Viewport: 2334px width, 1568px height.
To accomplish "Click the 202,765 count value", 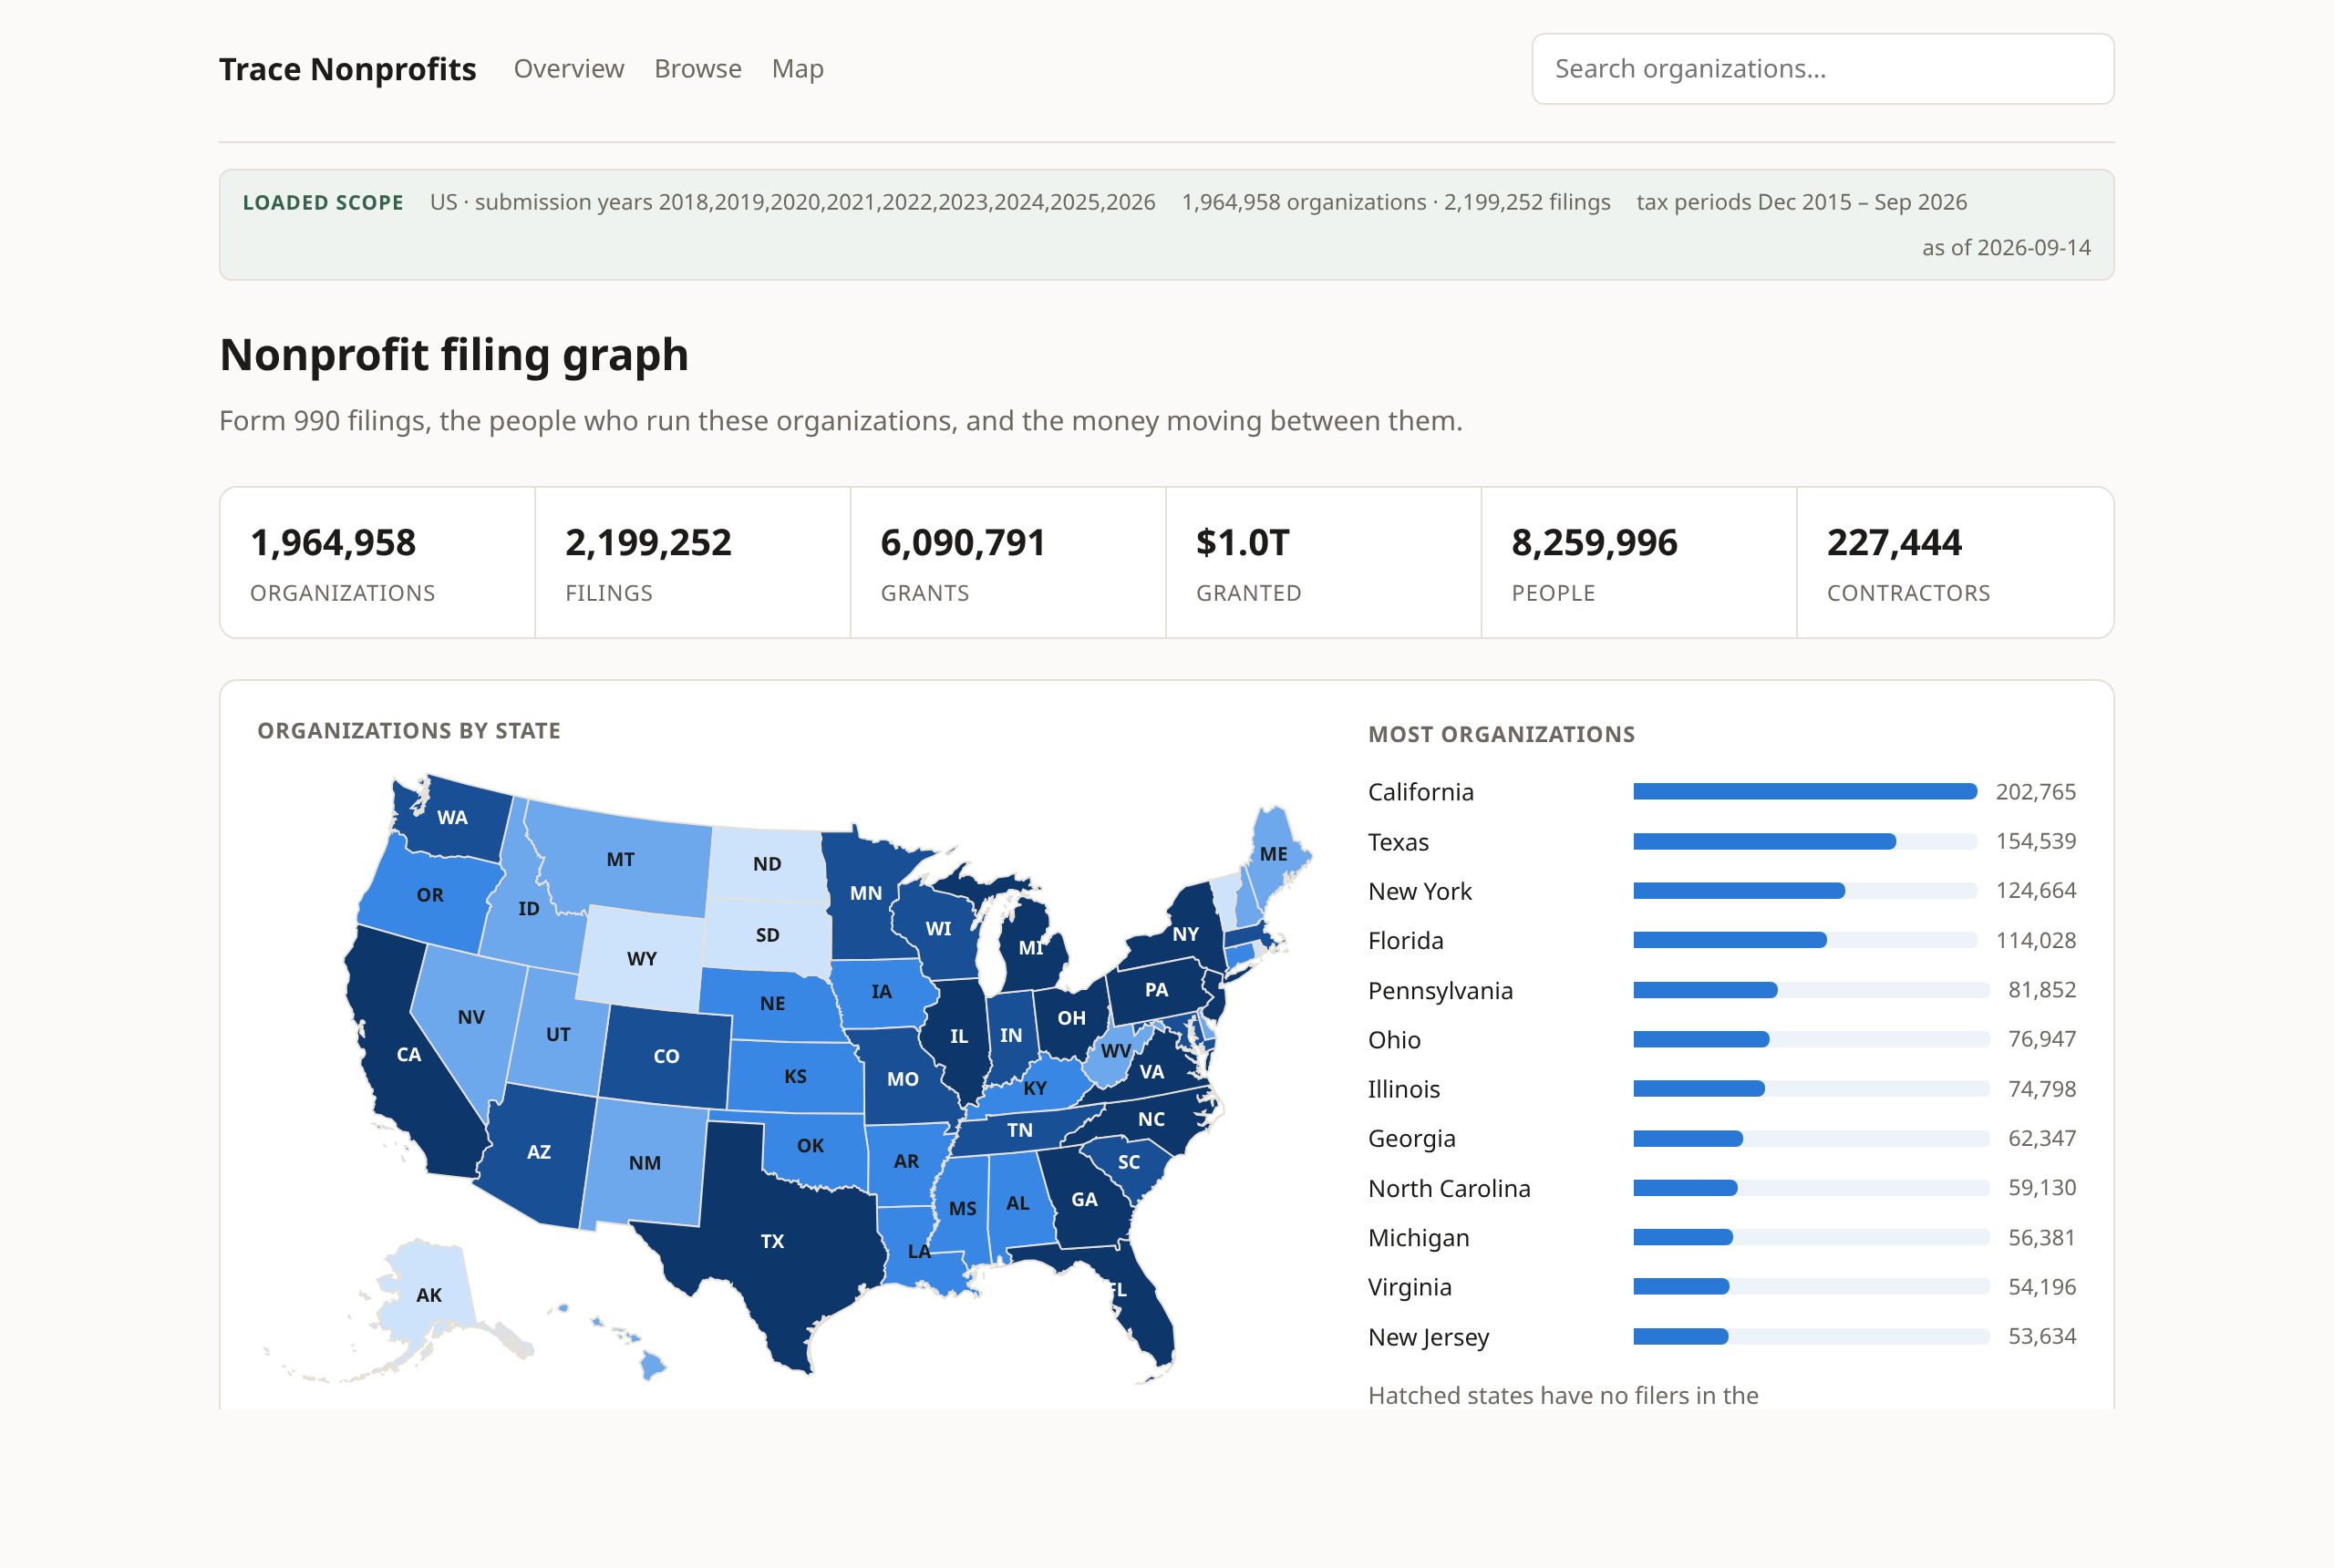I will [x=2035, y=792].
